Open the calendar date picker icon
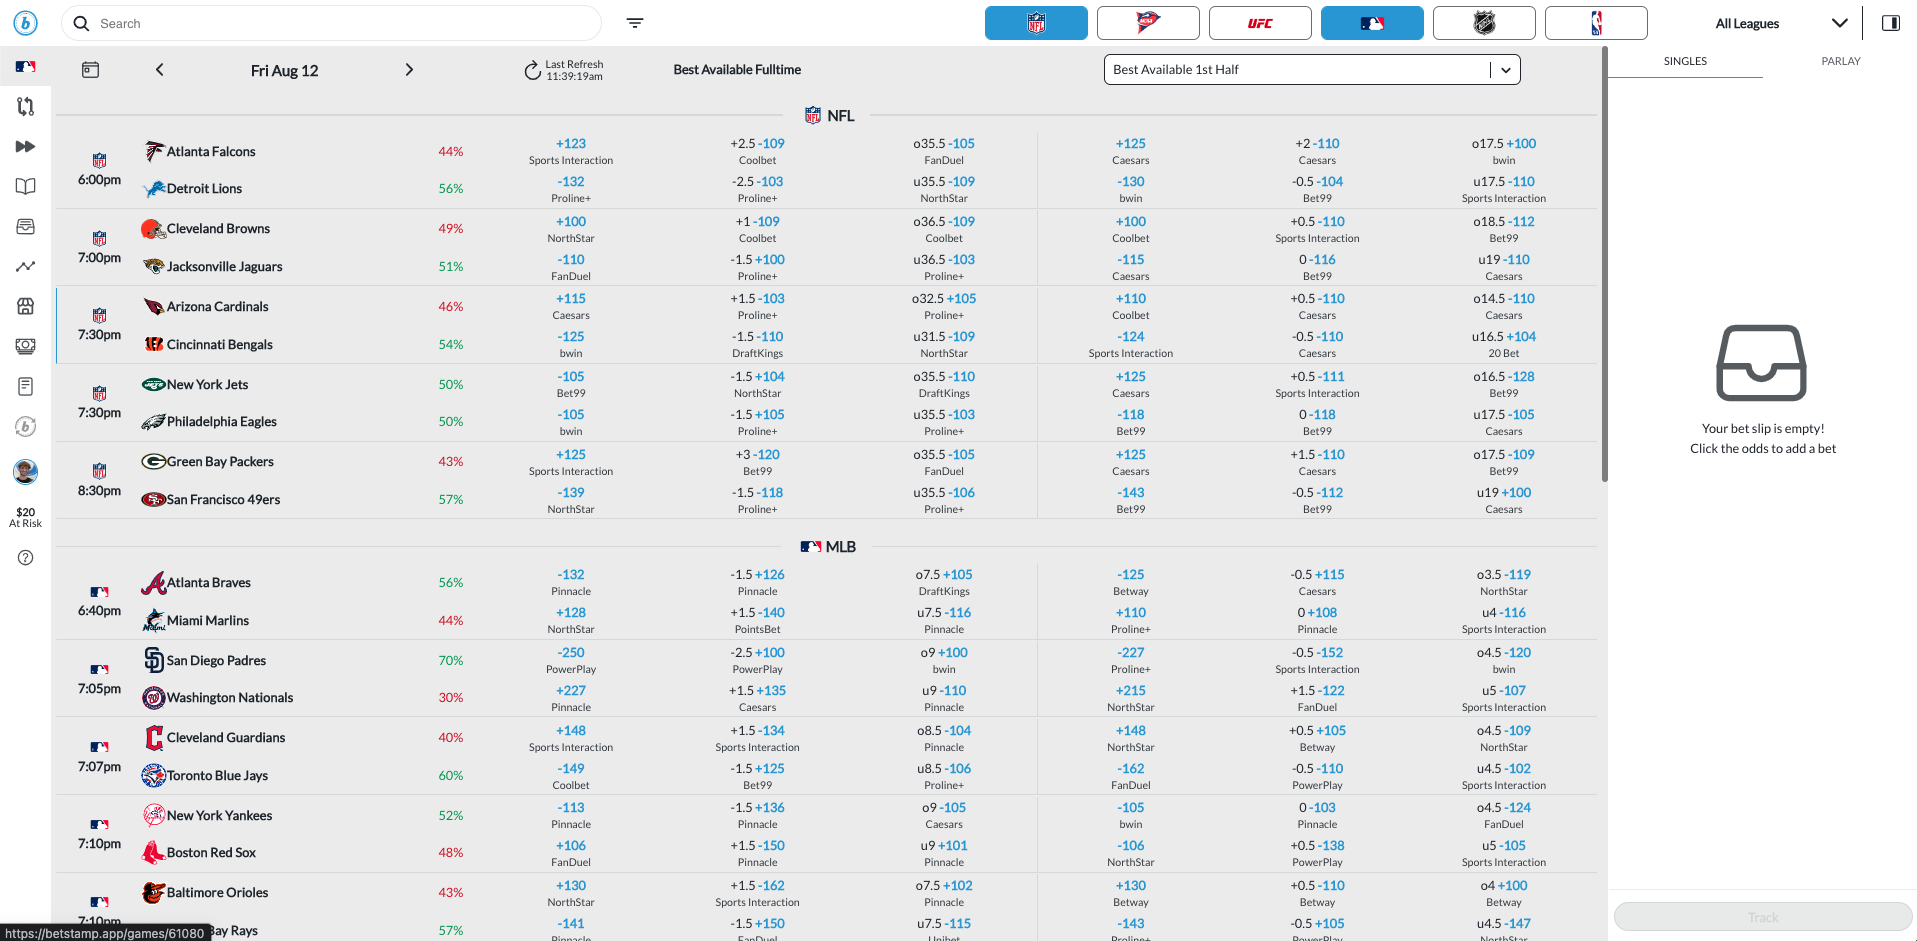 [x=90, y=70]
